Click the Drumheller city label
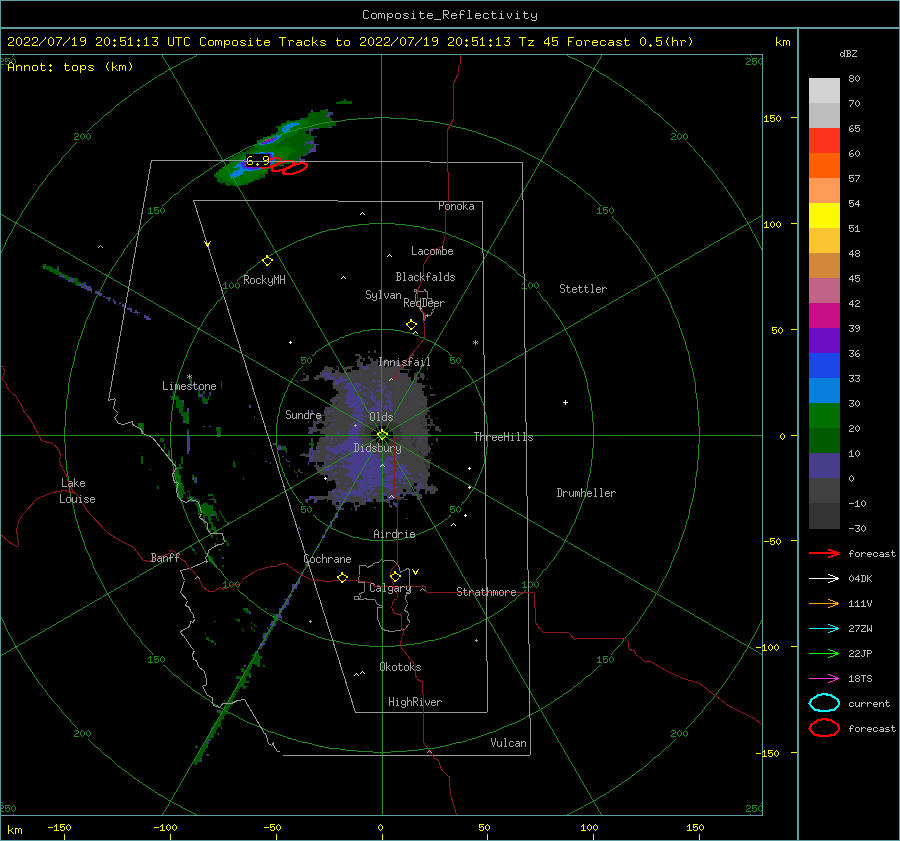Viewport: 900px width, 841px height. pos(586,493)
